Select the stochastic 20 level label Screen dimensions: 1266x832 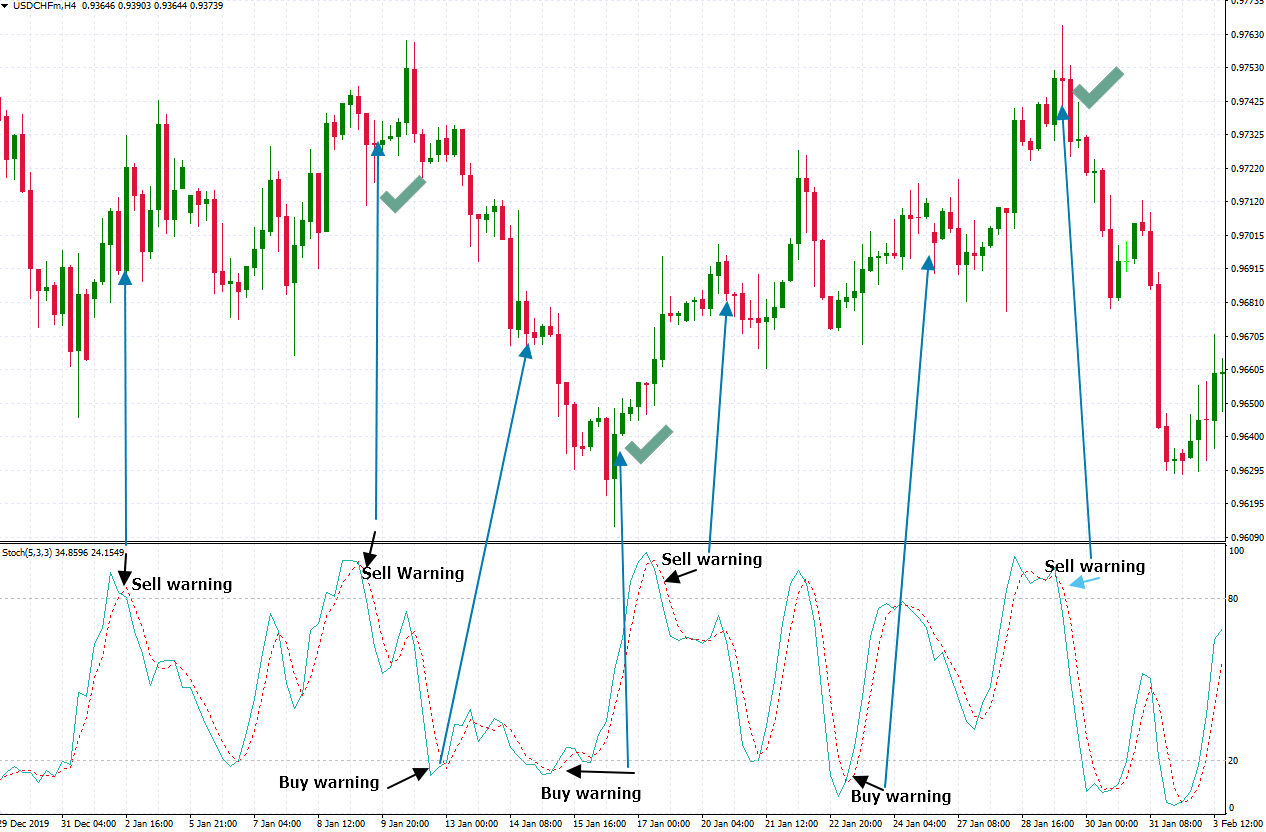pos(1234,761)
